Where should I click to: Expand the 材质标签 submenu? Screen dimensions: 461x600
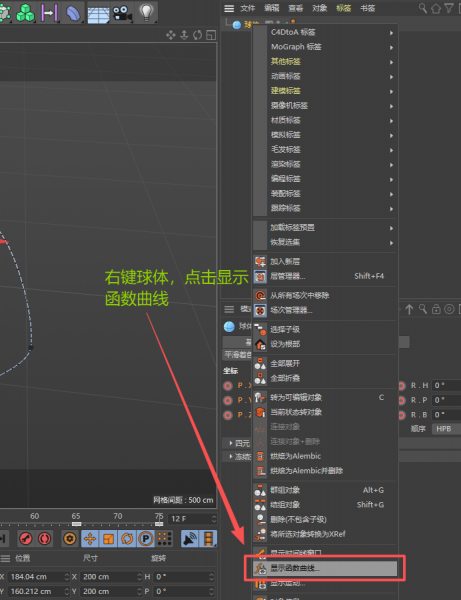[325, 120]
